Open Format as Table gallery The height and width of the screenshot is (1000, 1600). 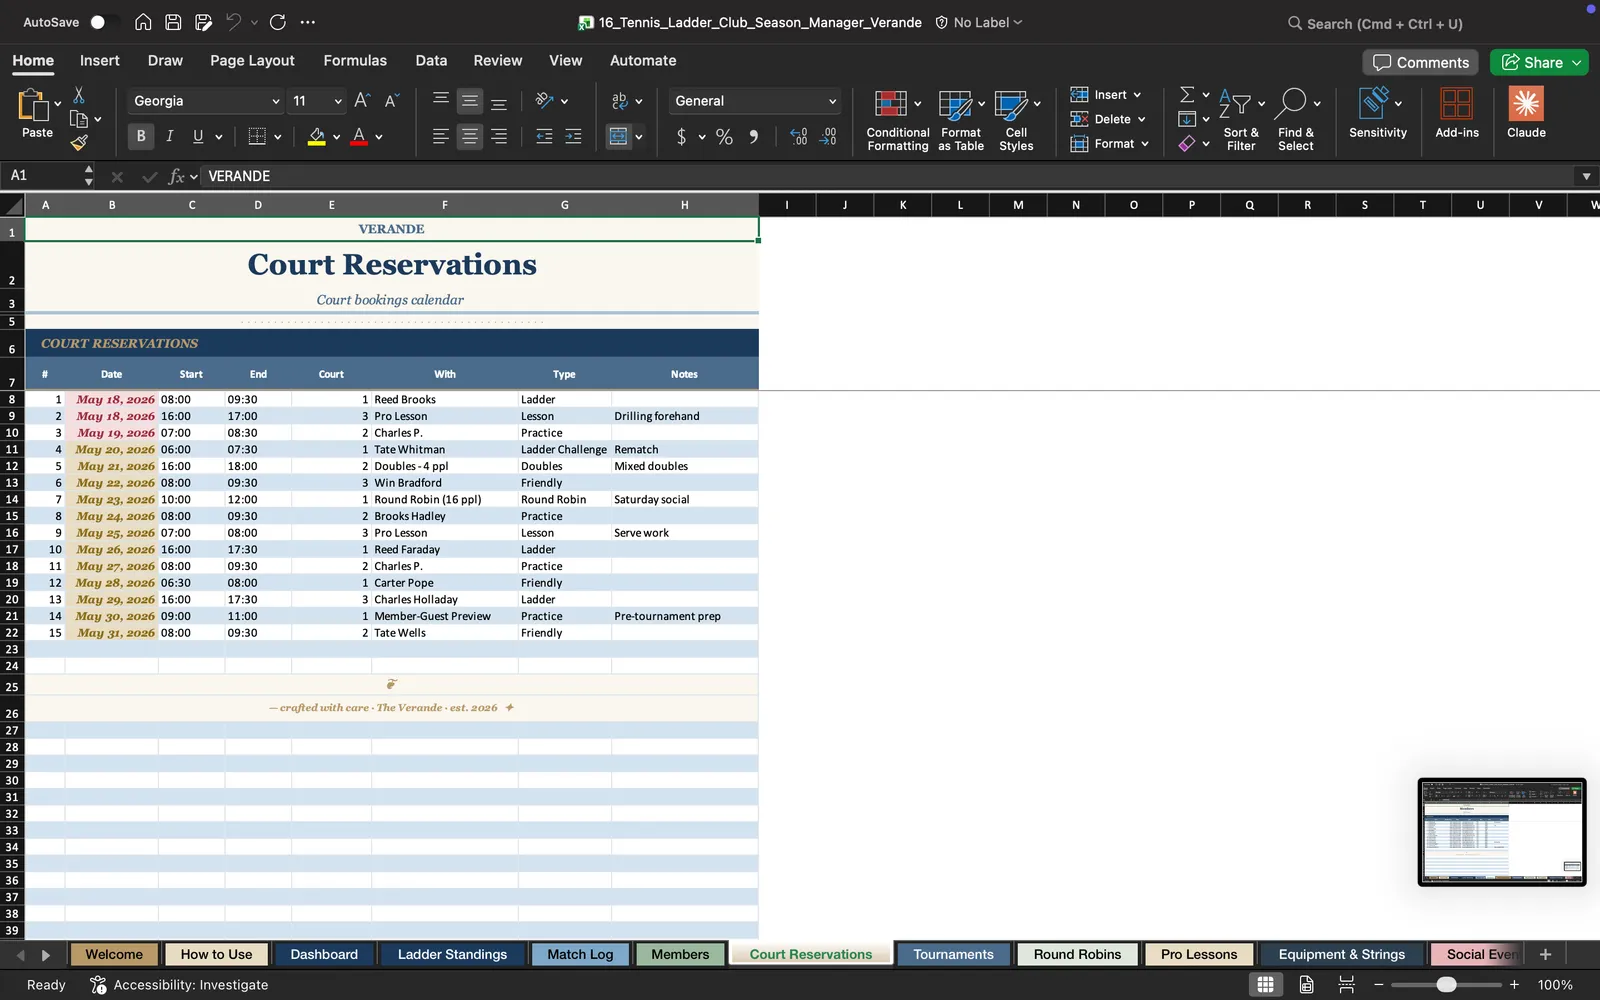960,120
